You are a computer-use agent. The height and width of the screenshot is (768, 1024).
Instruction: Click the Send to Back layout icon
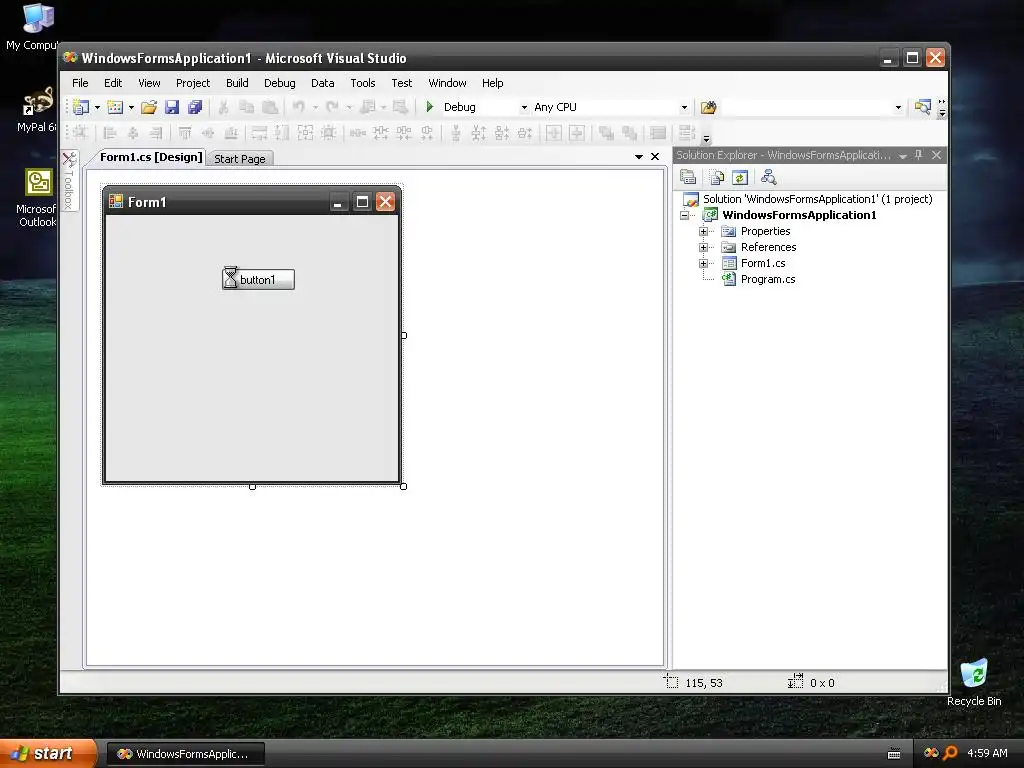[x=629, y=133]
